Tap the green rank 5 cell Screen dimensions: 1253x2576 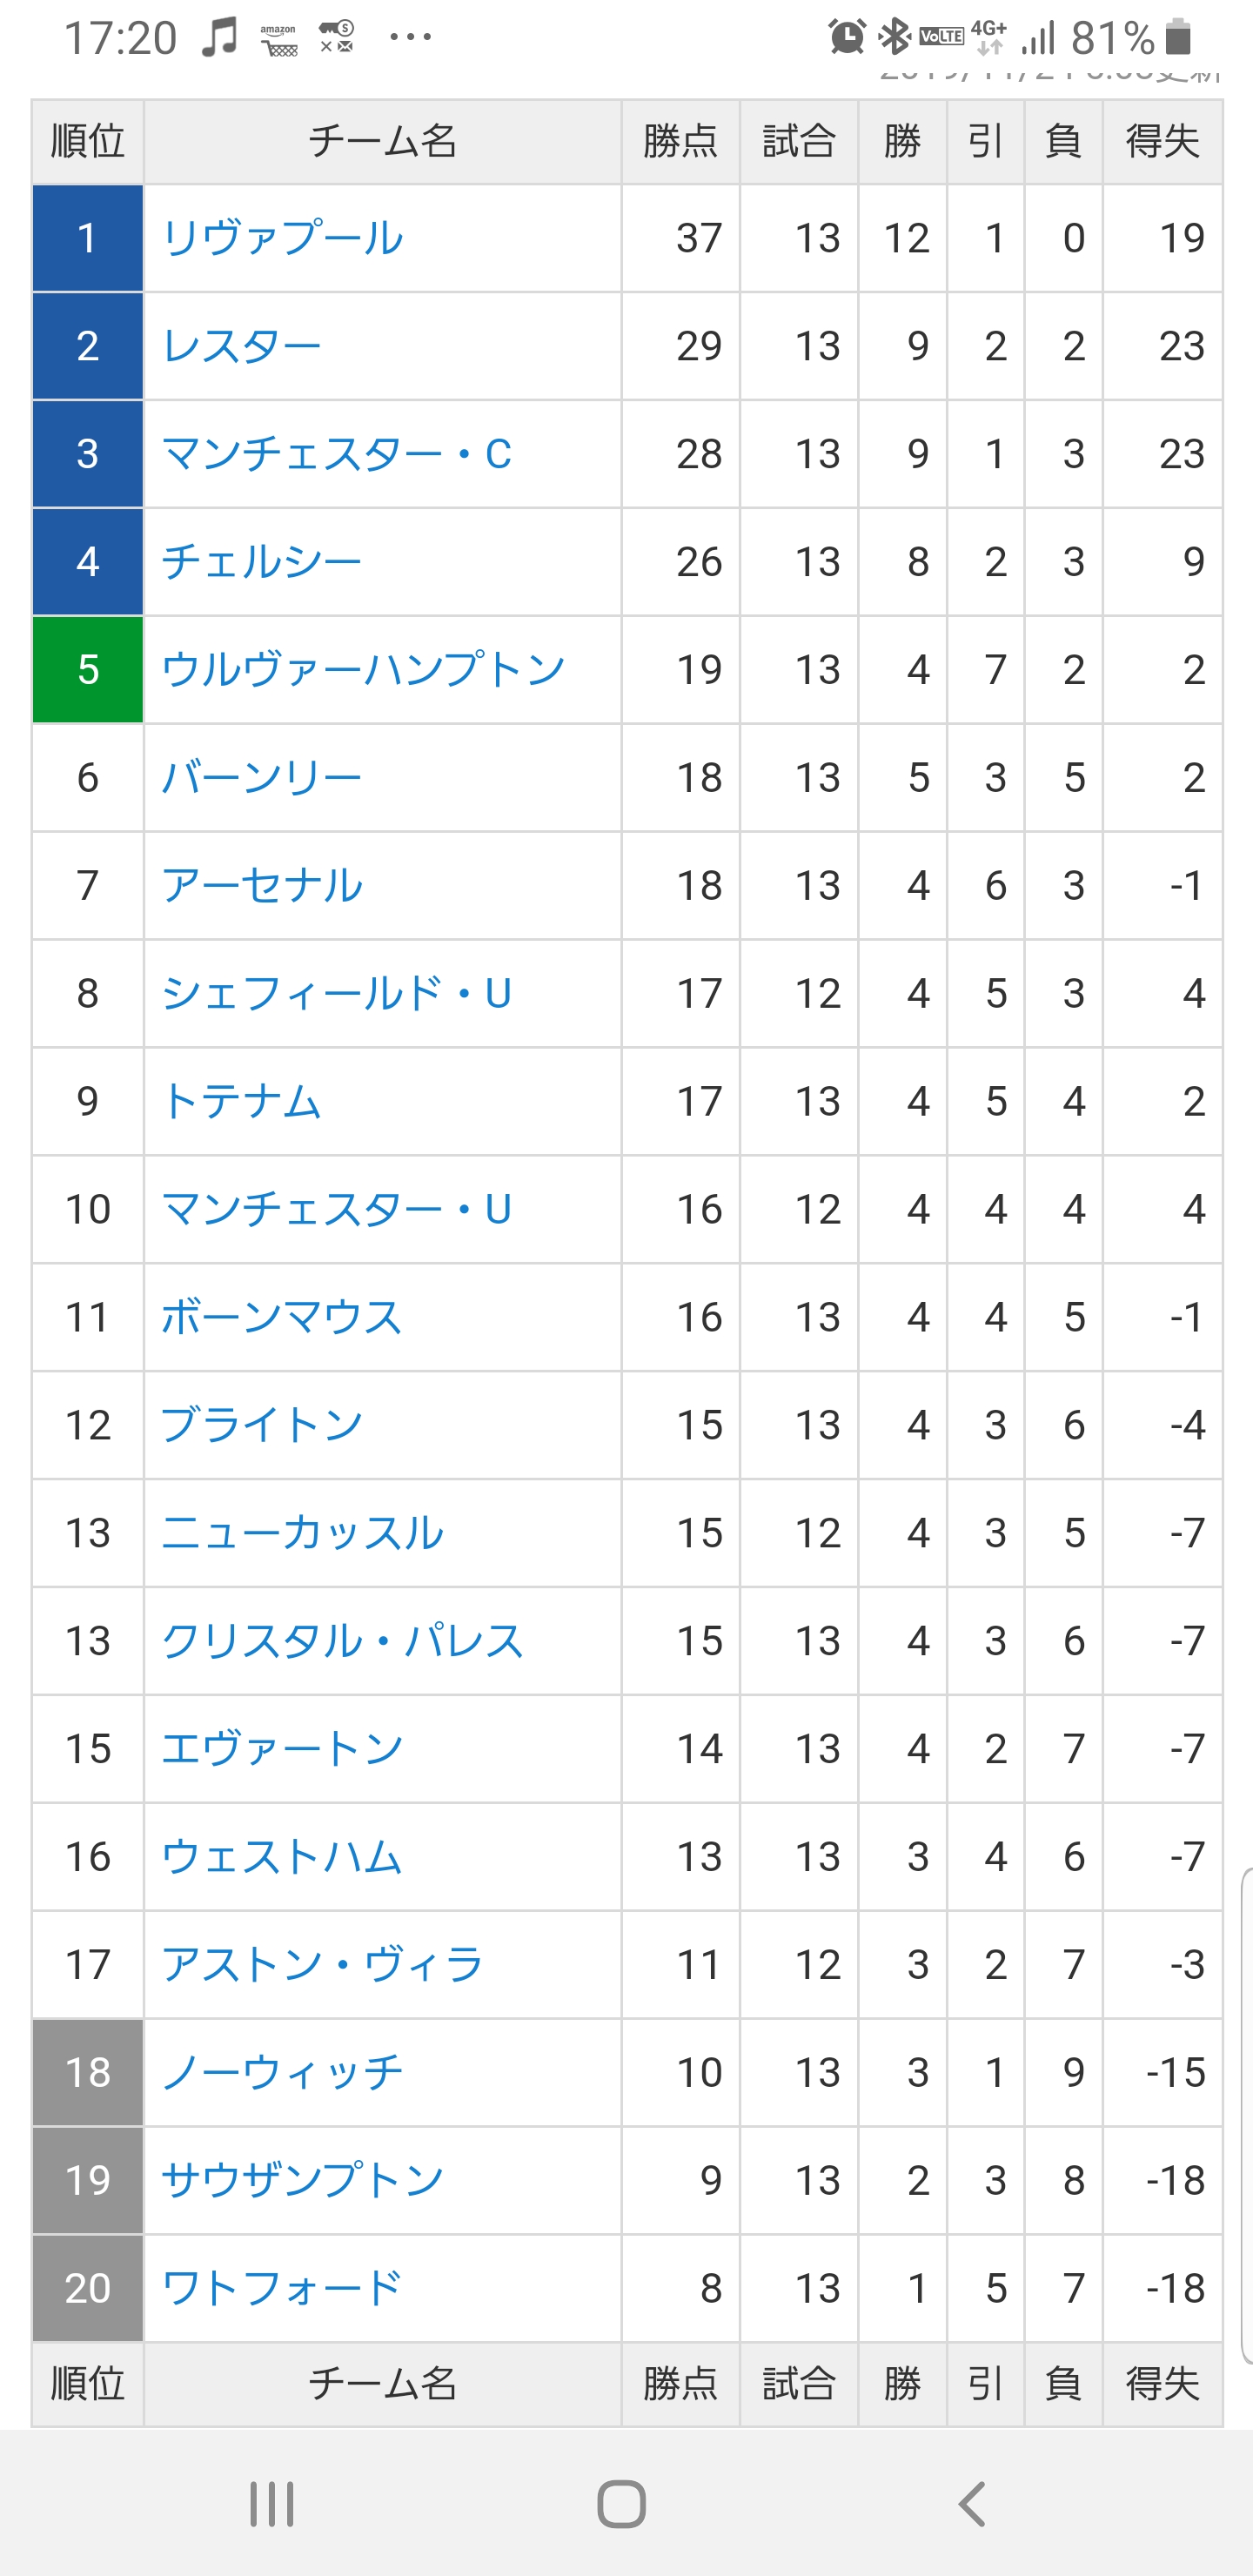pos(88,670)
